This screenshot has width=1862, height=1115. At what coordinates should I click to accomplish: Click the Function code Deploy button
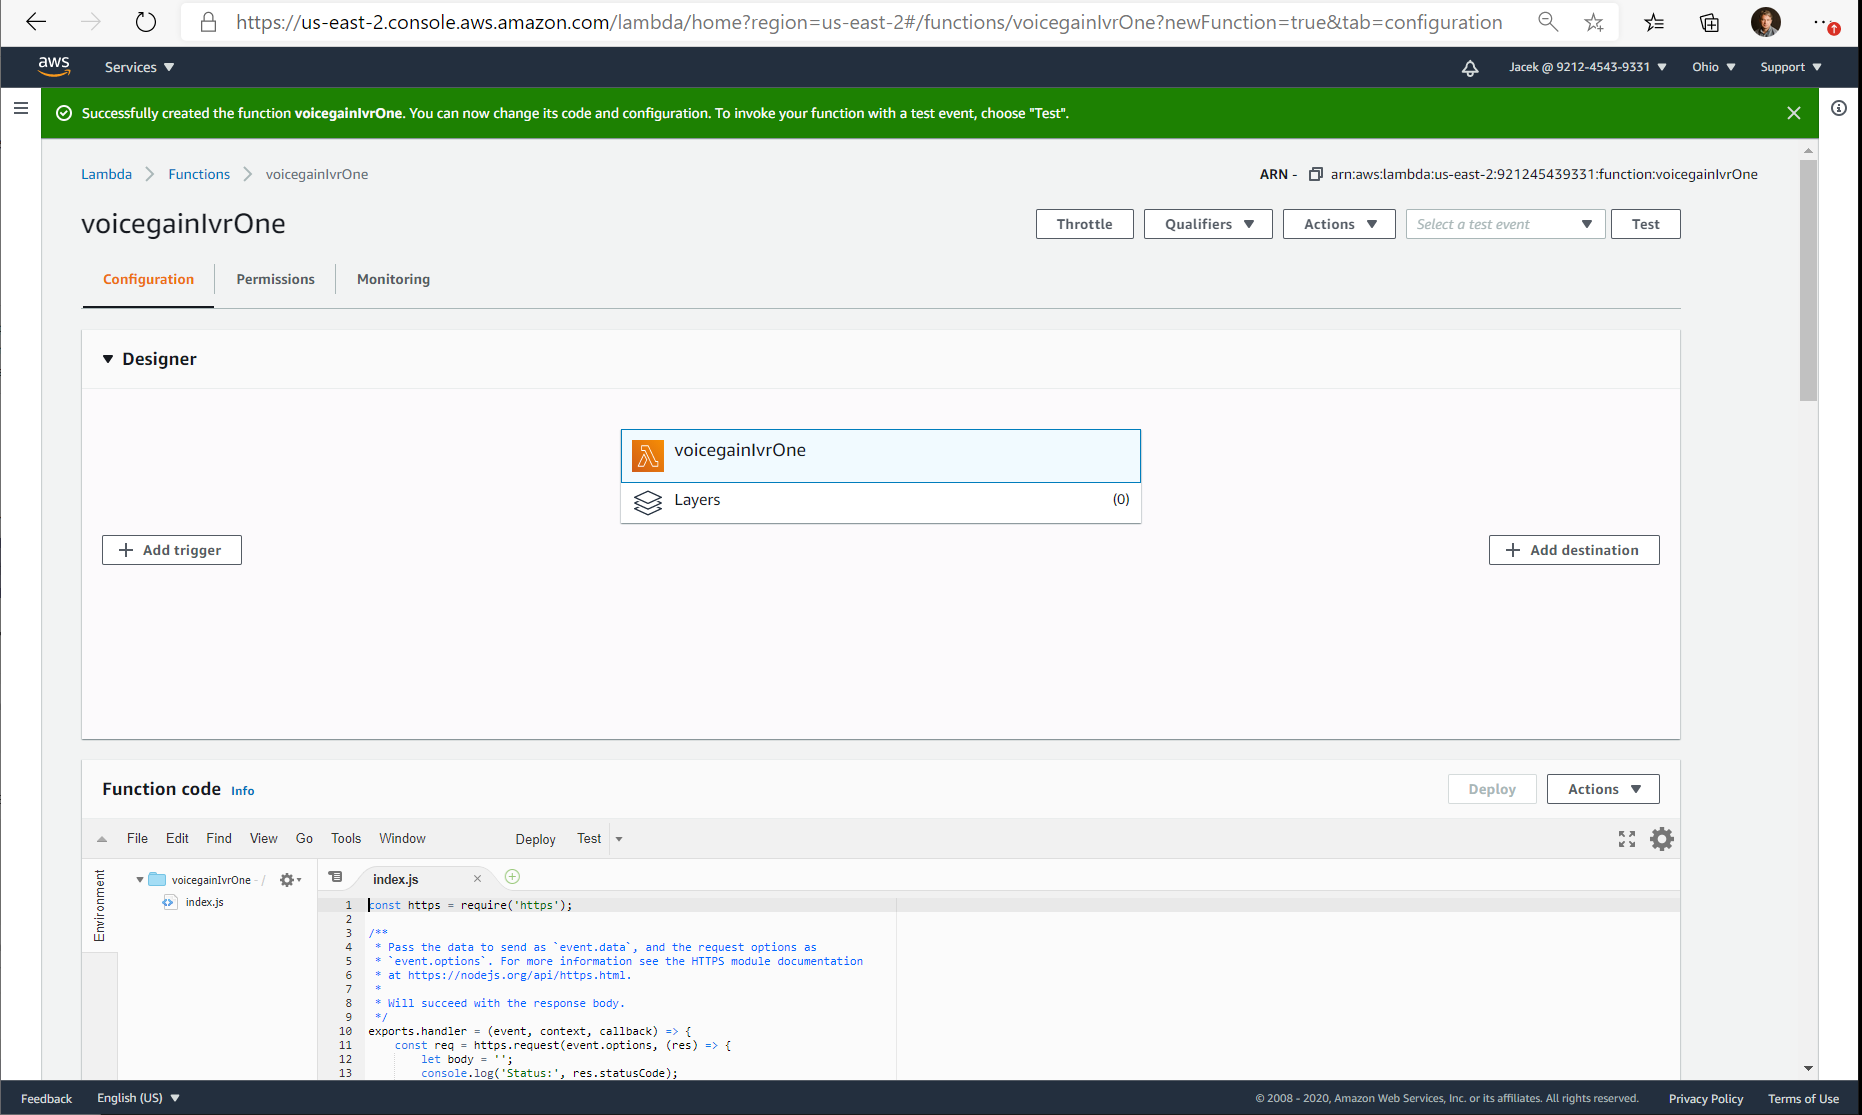click(1492, 789)
